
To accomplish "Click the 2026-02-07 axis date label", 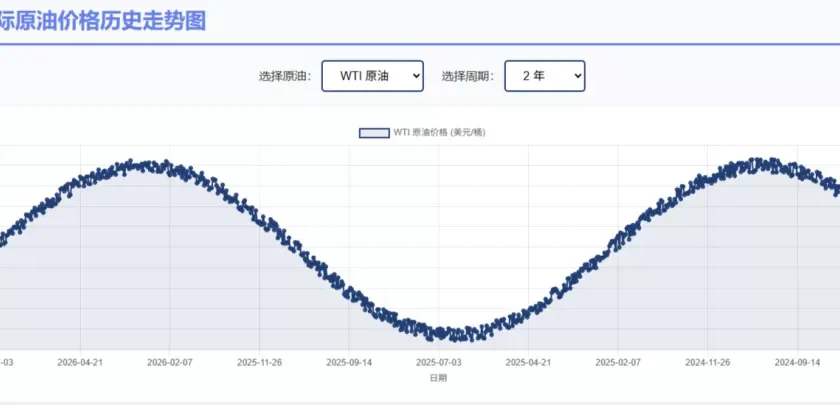I will pos(169,362).
